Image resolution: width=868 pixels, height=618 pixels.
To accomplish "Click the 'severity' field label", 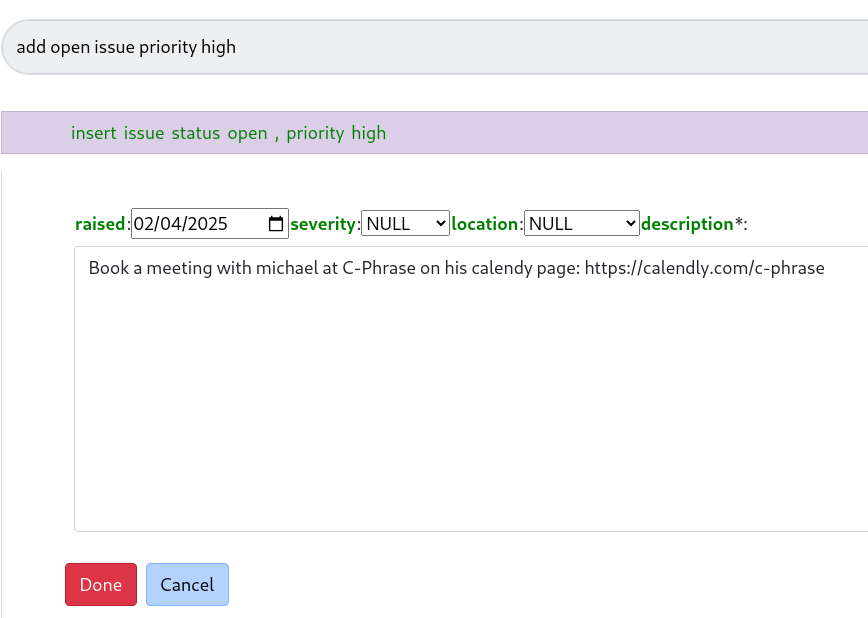I will pos(323,224).
